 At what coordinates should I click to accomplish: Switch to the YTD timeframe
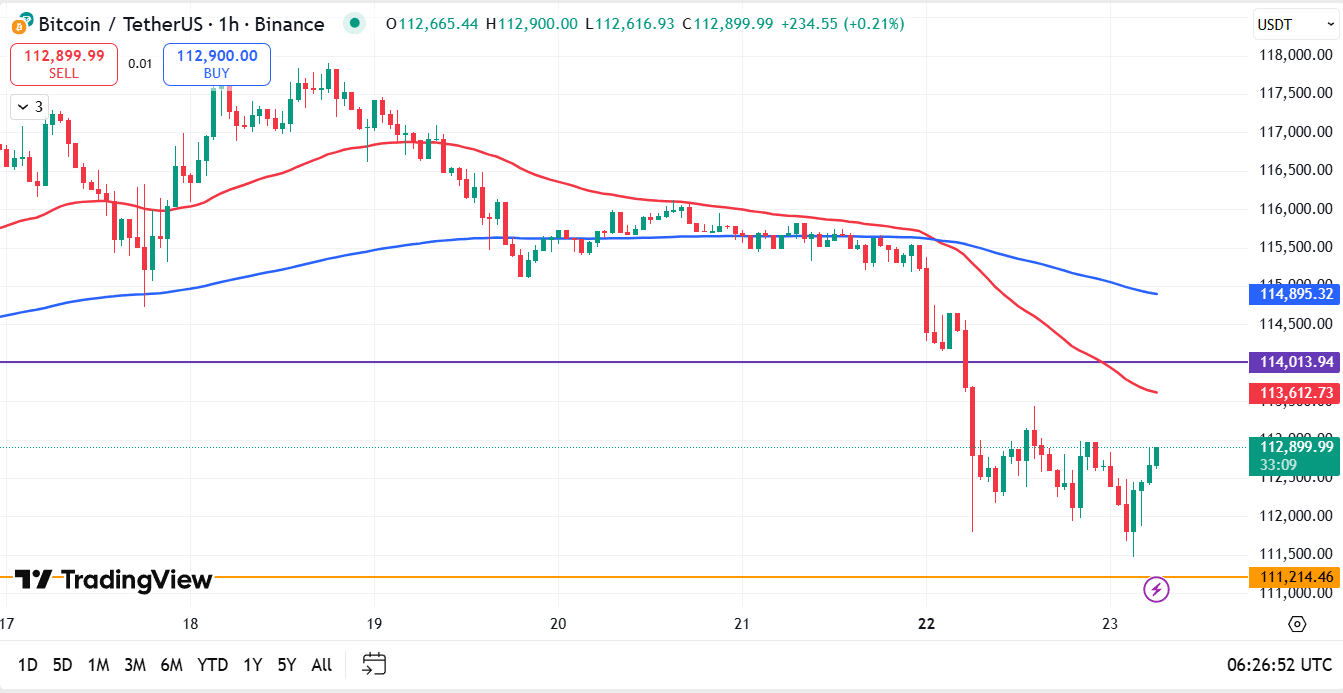[212, 663]
